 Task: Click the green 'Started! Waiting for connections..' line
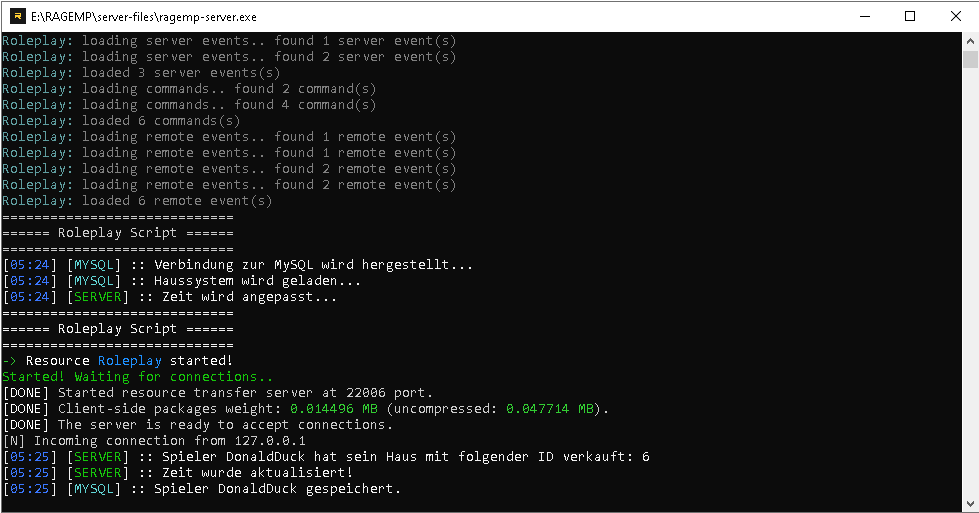[x=137, y=377]
